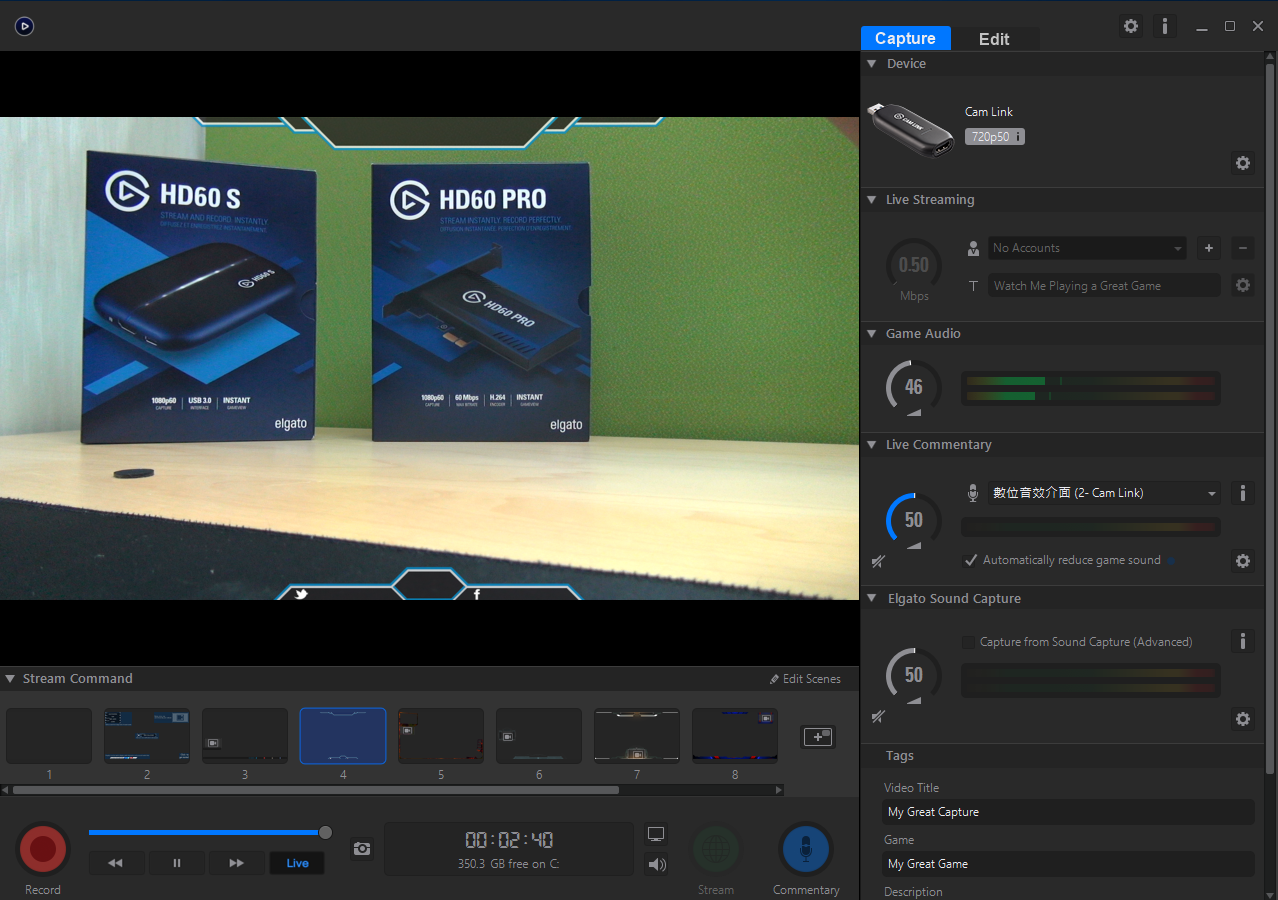The width and height of the screenshot is (1278, 900).
Task: Click the microphone icon in Live Commentary
Action: 972,493
